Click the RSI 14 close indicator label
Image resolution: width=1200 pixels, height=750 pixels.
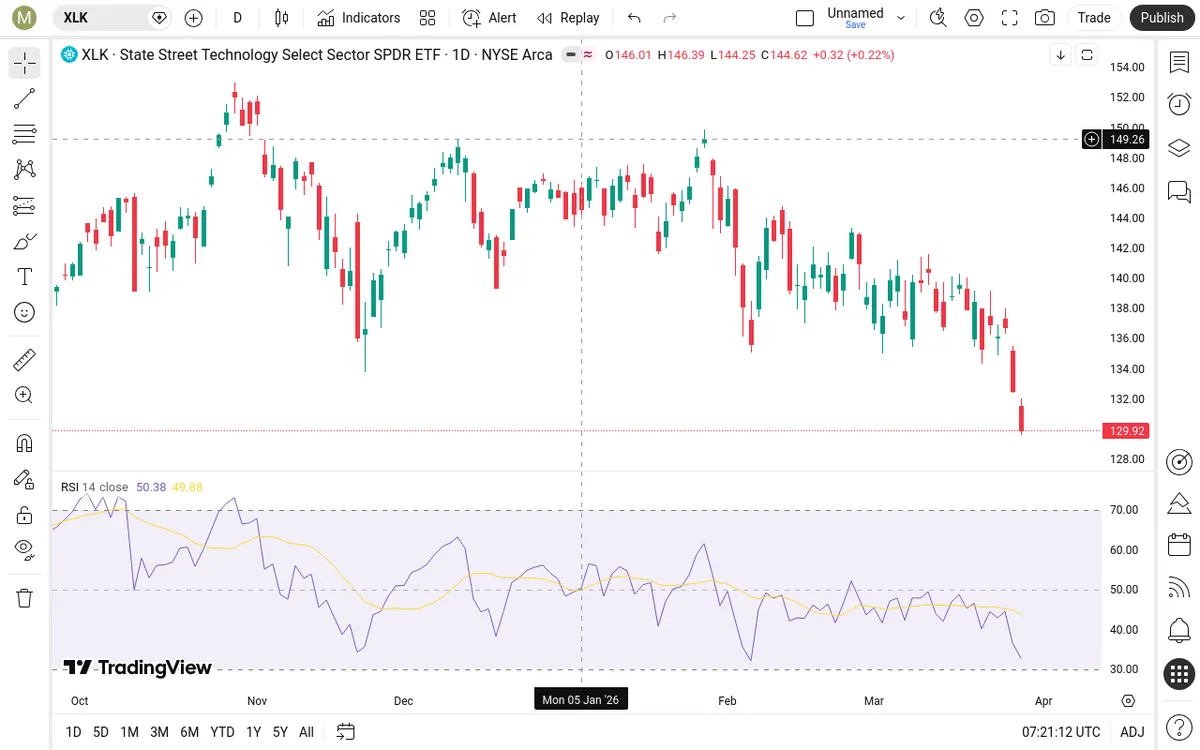tap(94, 487)
